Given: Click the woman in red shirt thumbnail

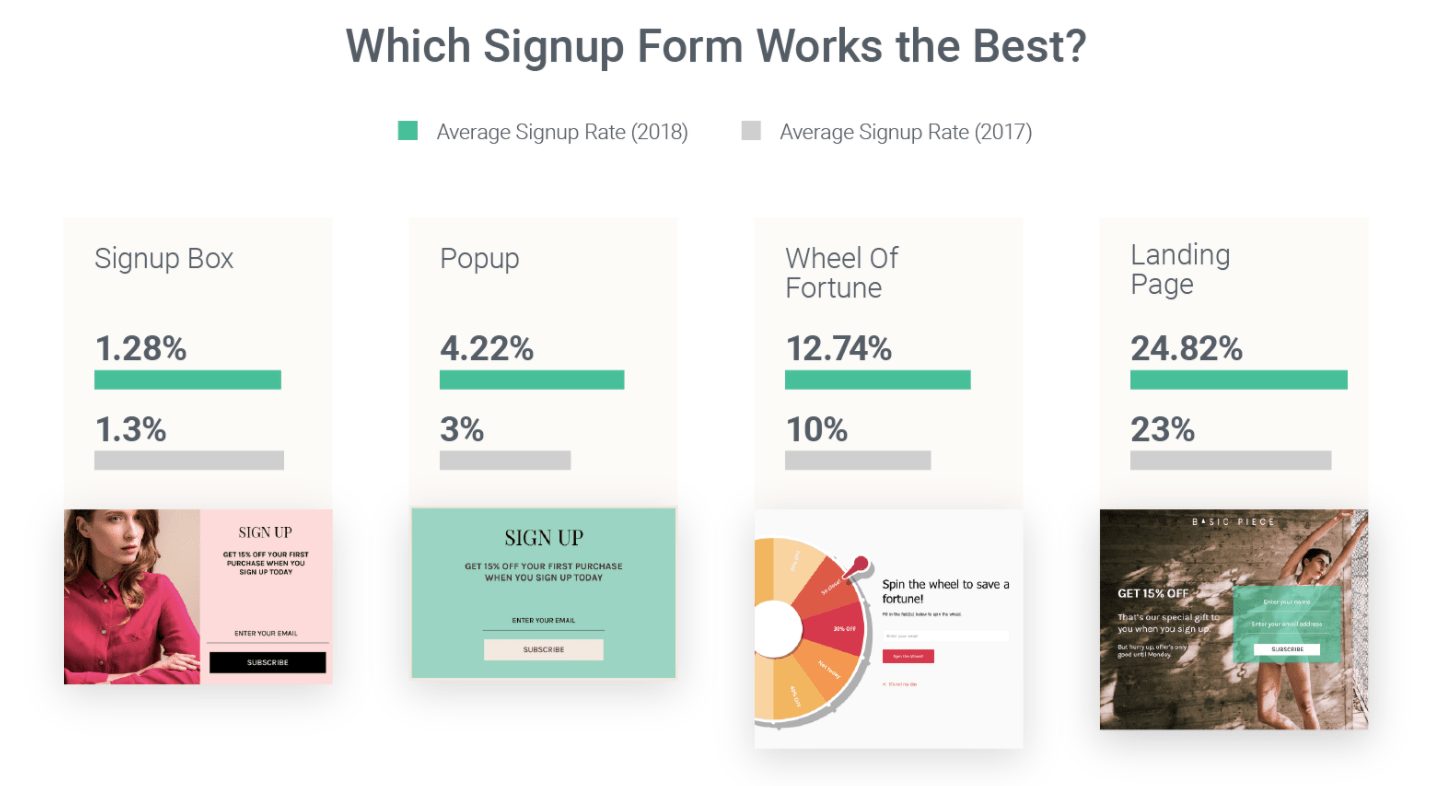Looking at the screenshot, I should click(132, 597).
